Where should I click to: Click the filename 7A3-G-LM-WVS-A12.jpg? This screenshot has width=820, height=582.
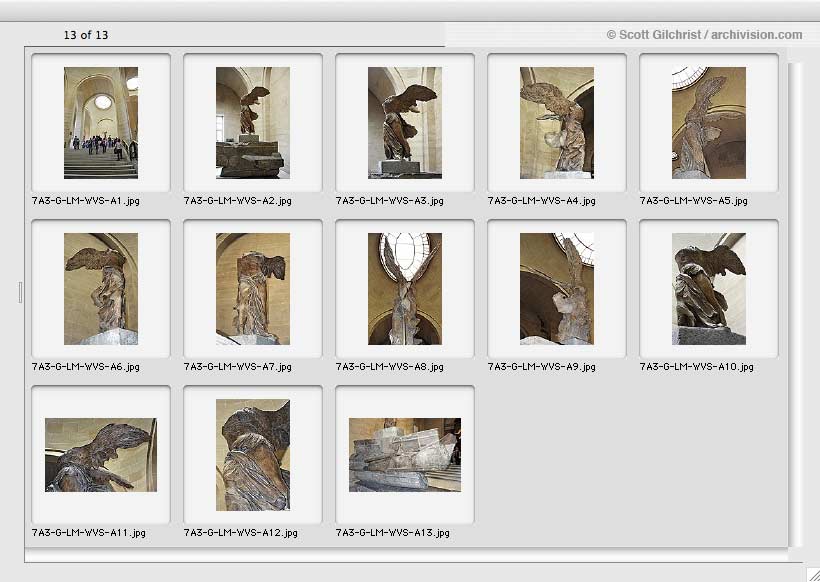pos(241,533)
